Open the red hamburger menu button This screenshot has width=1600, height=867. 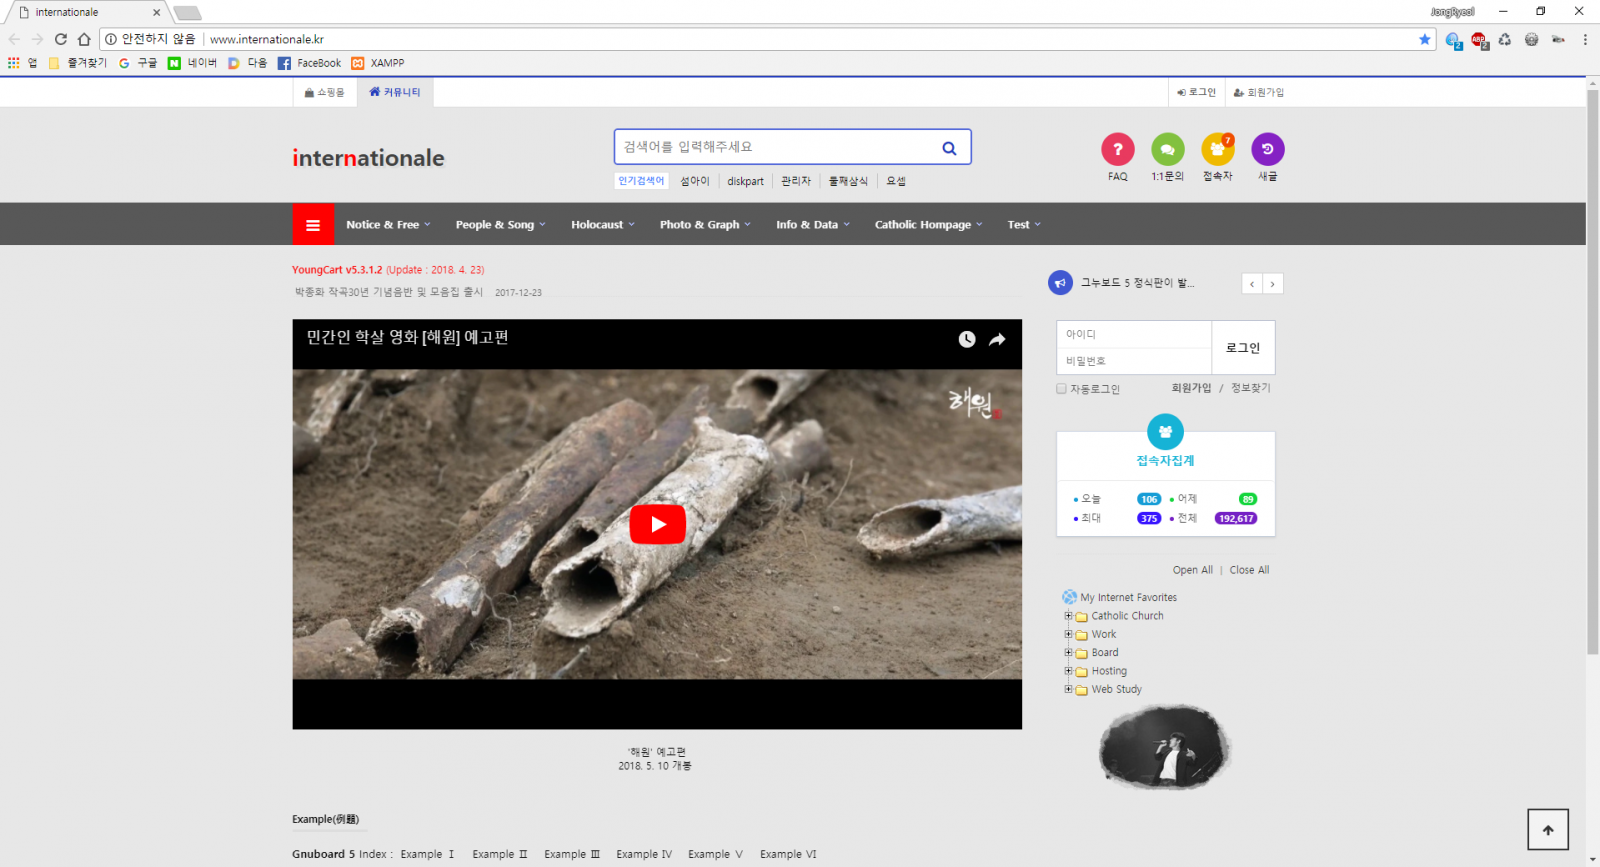click(313, 225)
